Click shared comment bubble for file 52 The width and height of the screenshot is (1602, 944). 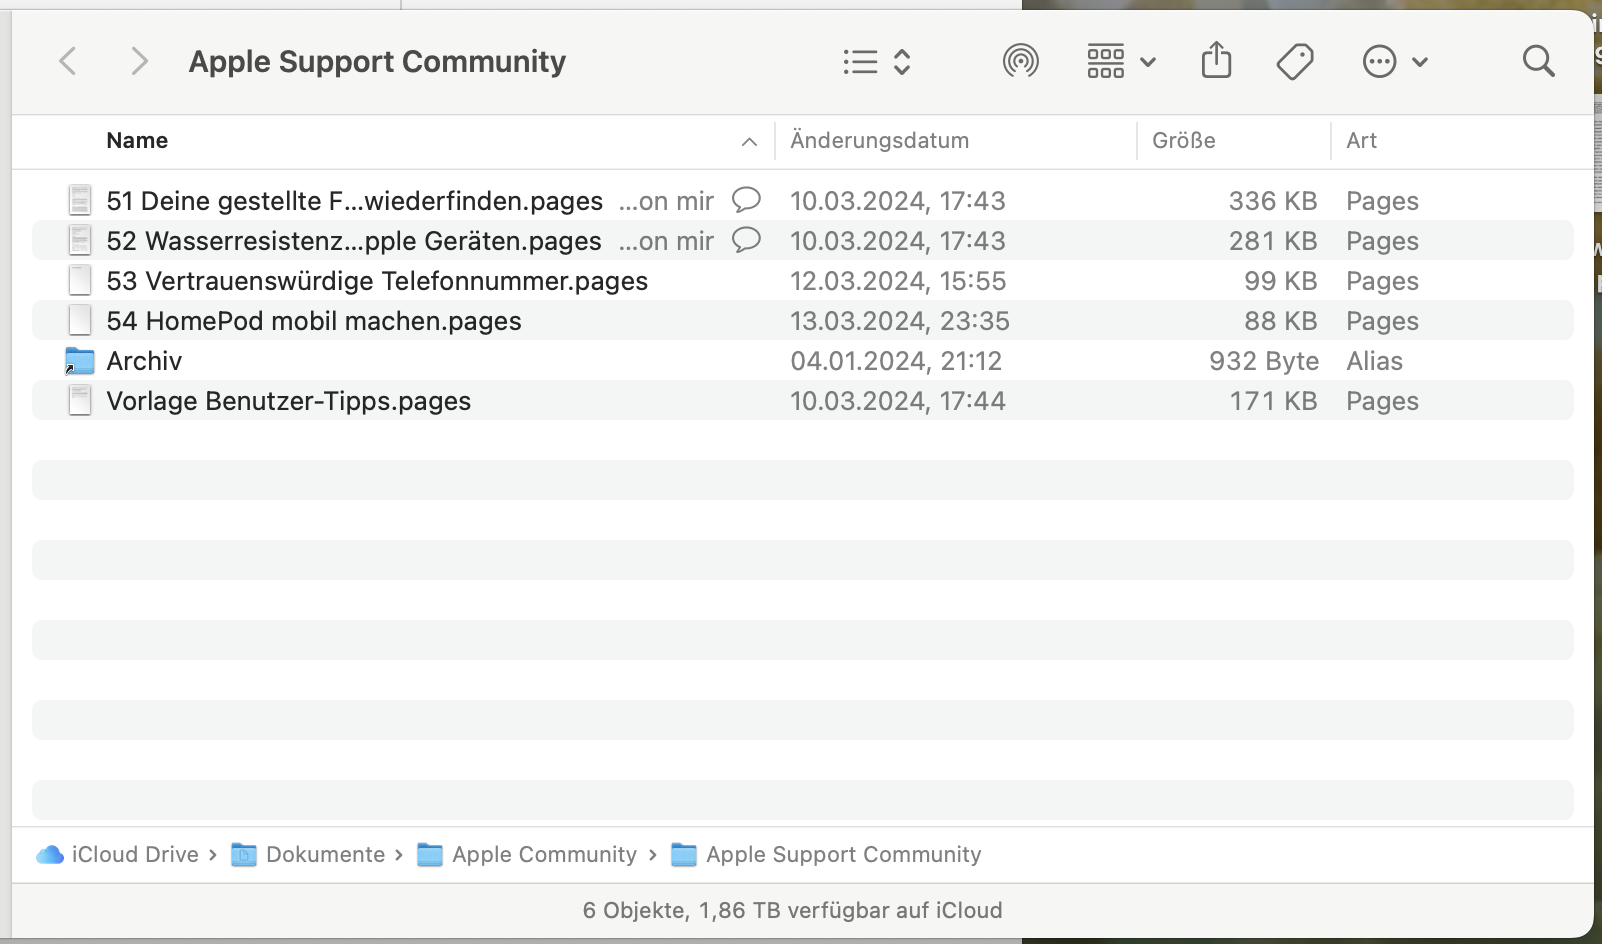[746, 240]
